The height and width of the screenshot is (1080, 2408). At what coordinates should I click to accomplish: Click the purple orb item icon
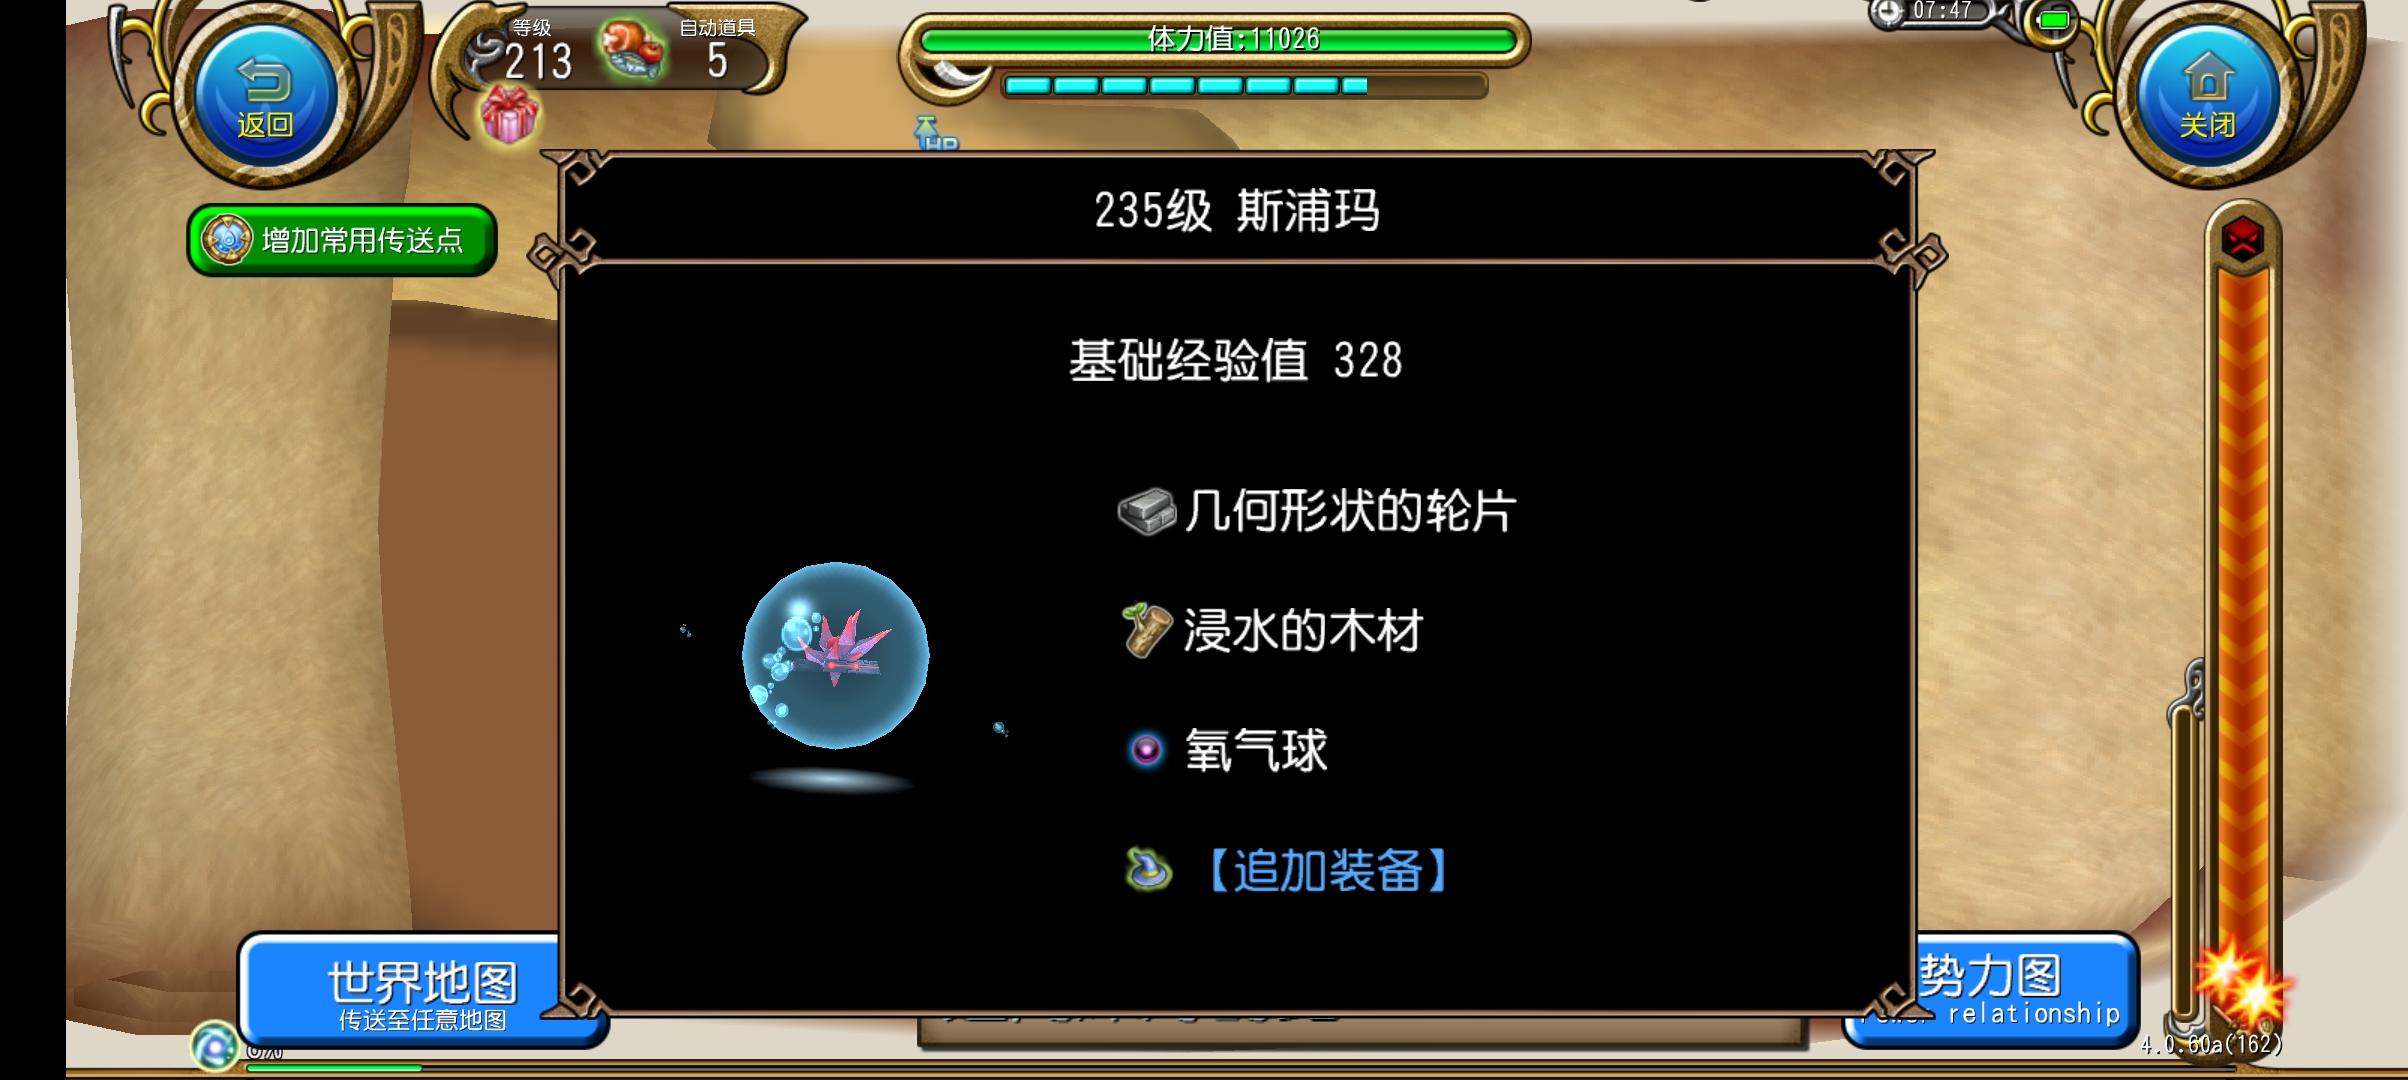point(1146,749)
